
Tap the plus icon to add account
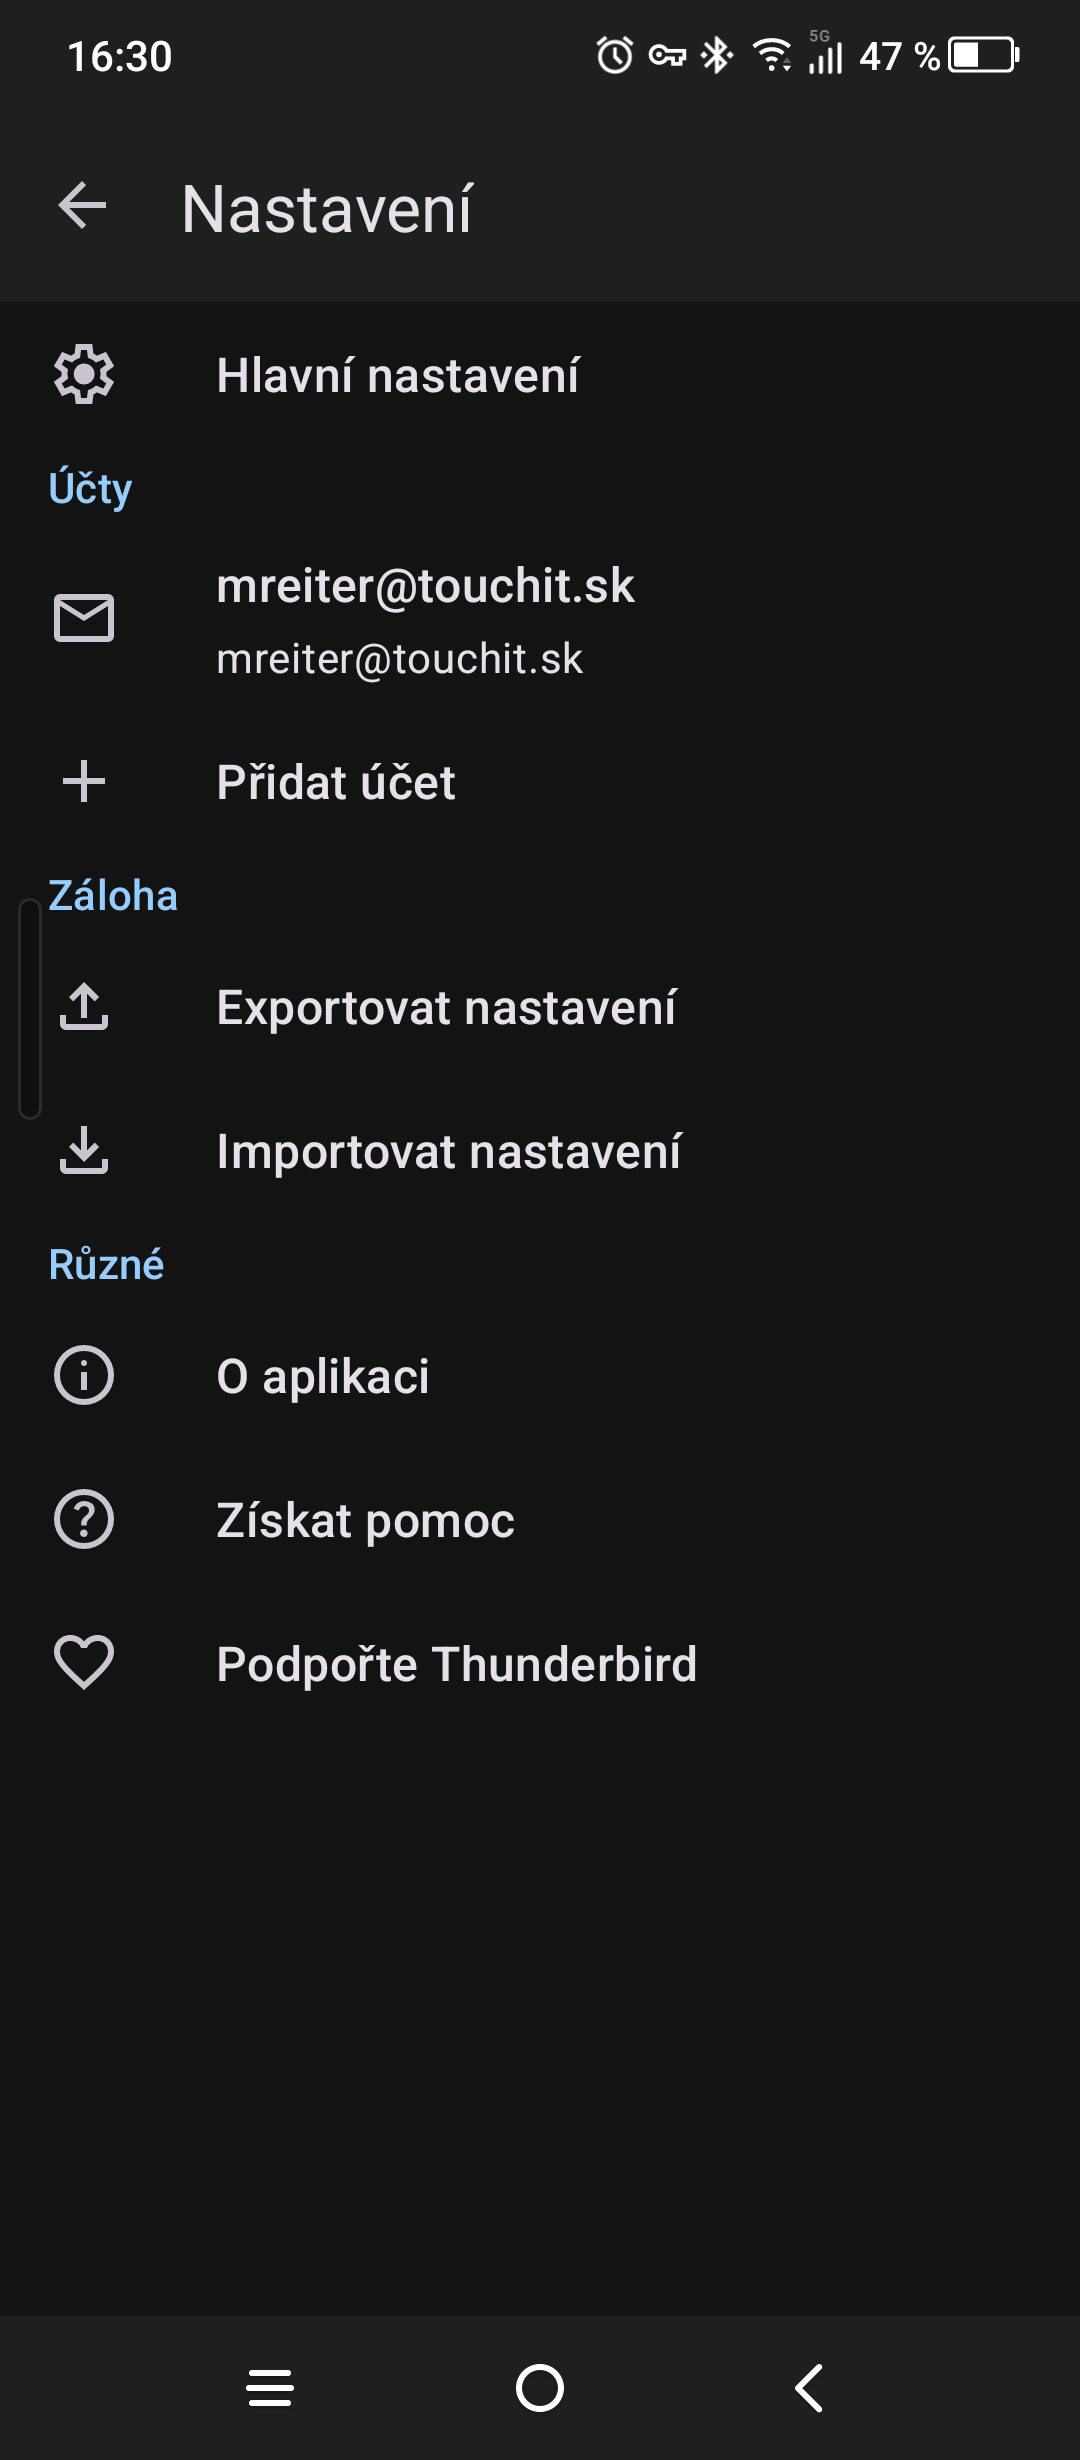click(x=84, y=781)
